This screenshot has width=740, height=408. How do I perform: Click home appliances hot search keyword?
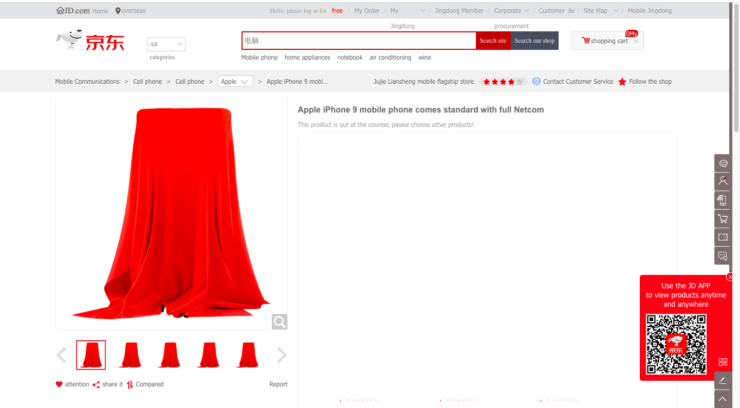(x=307, y=58)
